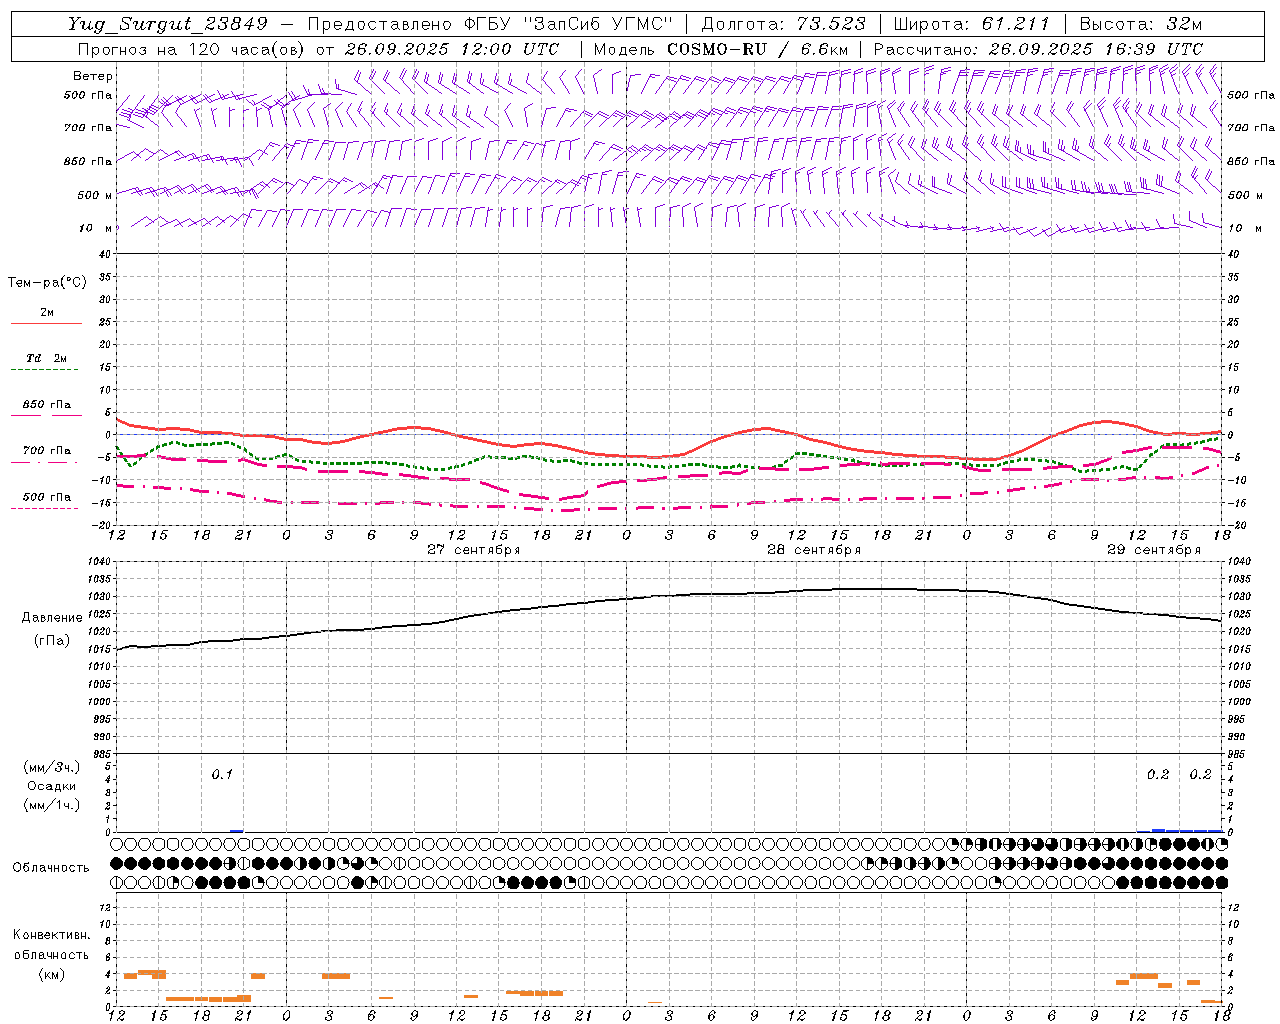Click the computed time "Рассчитано: 26.09.2025 16:39 UTC"
The width and height of the screenshot is (1280, 1024).
click(x=1038, y=49)
